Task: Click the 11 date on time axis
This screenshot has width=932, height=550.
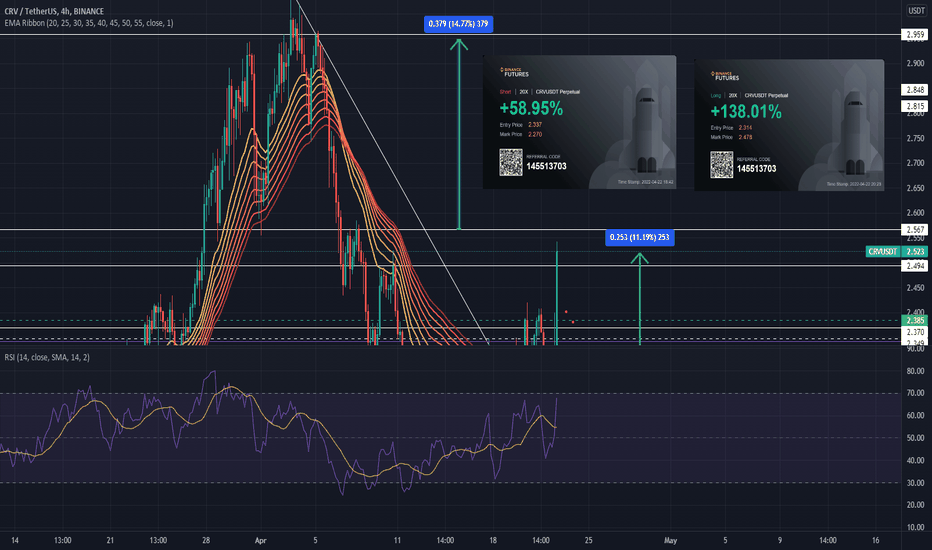Action: tap(397, 540)
